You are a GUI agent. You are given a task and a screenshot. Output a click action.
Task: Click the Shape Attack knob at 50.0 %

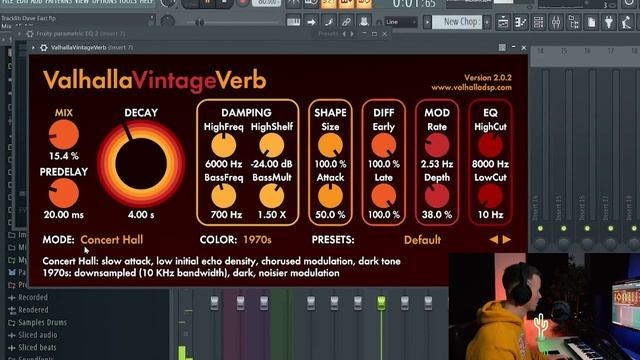pos(330,196)
